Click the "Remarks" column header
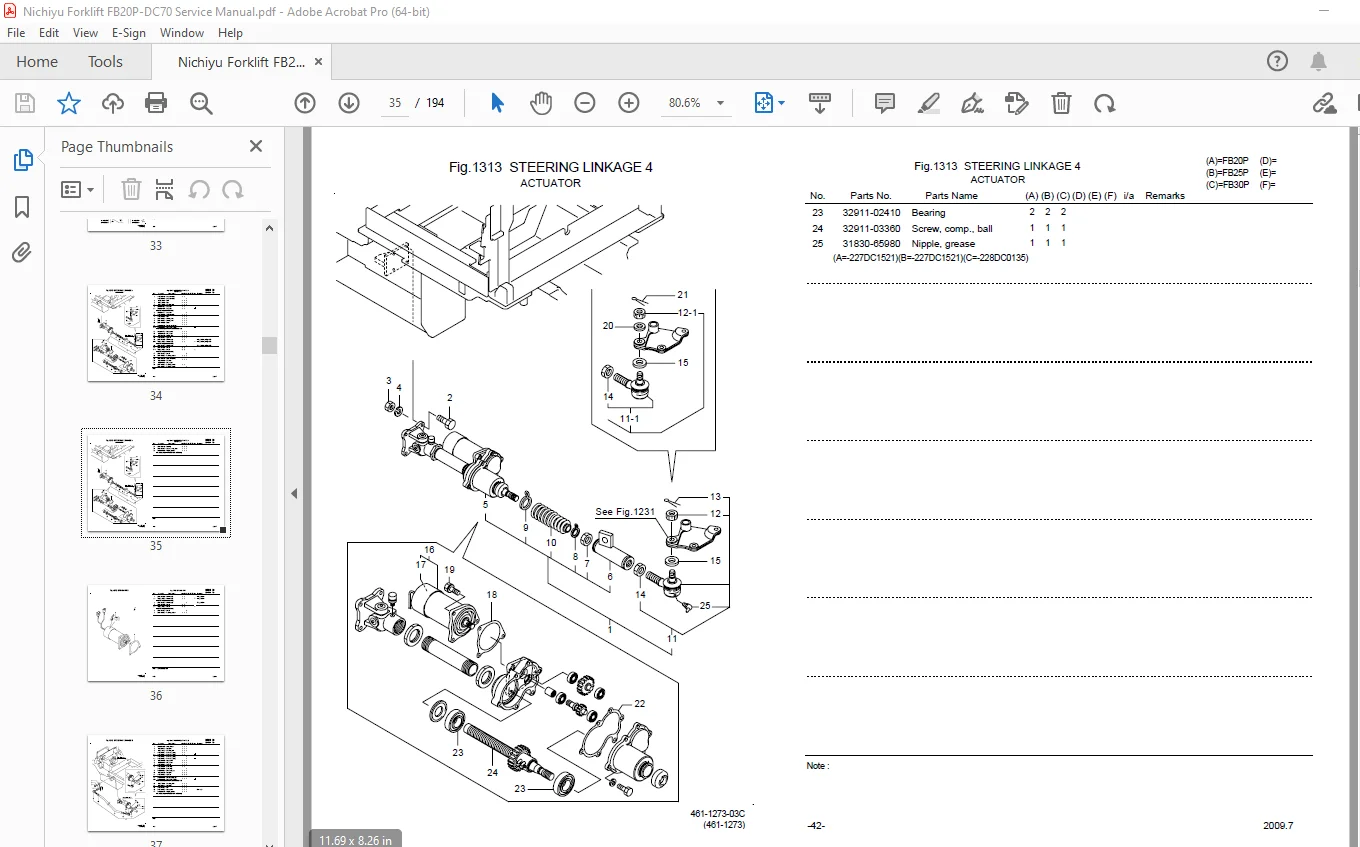The width and height of the screenshot is (1360, 847). pos(1165,196)
